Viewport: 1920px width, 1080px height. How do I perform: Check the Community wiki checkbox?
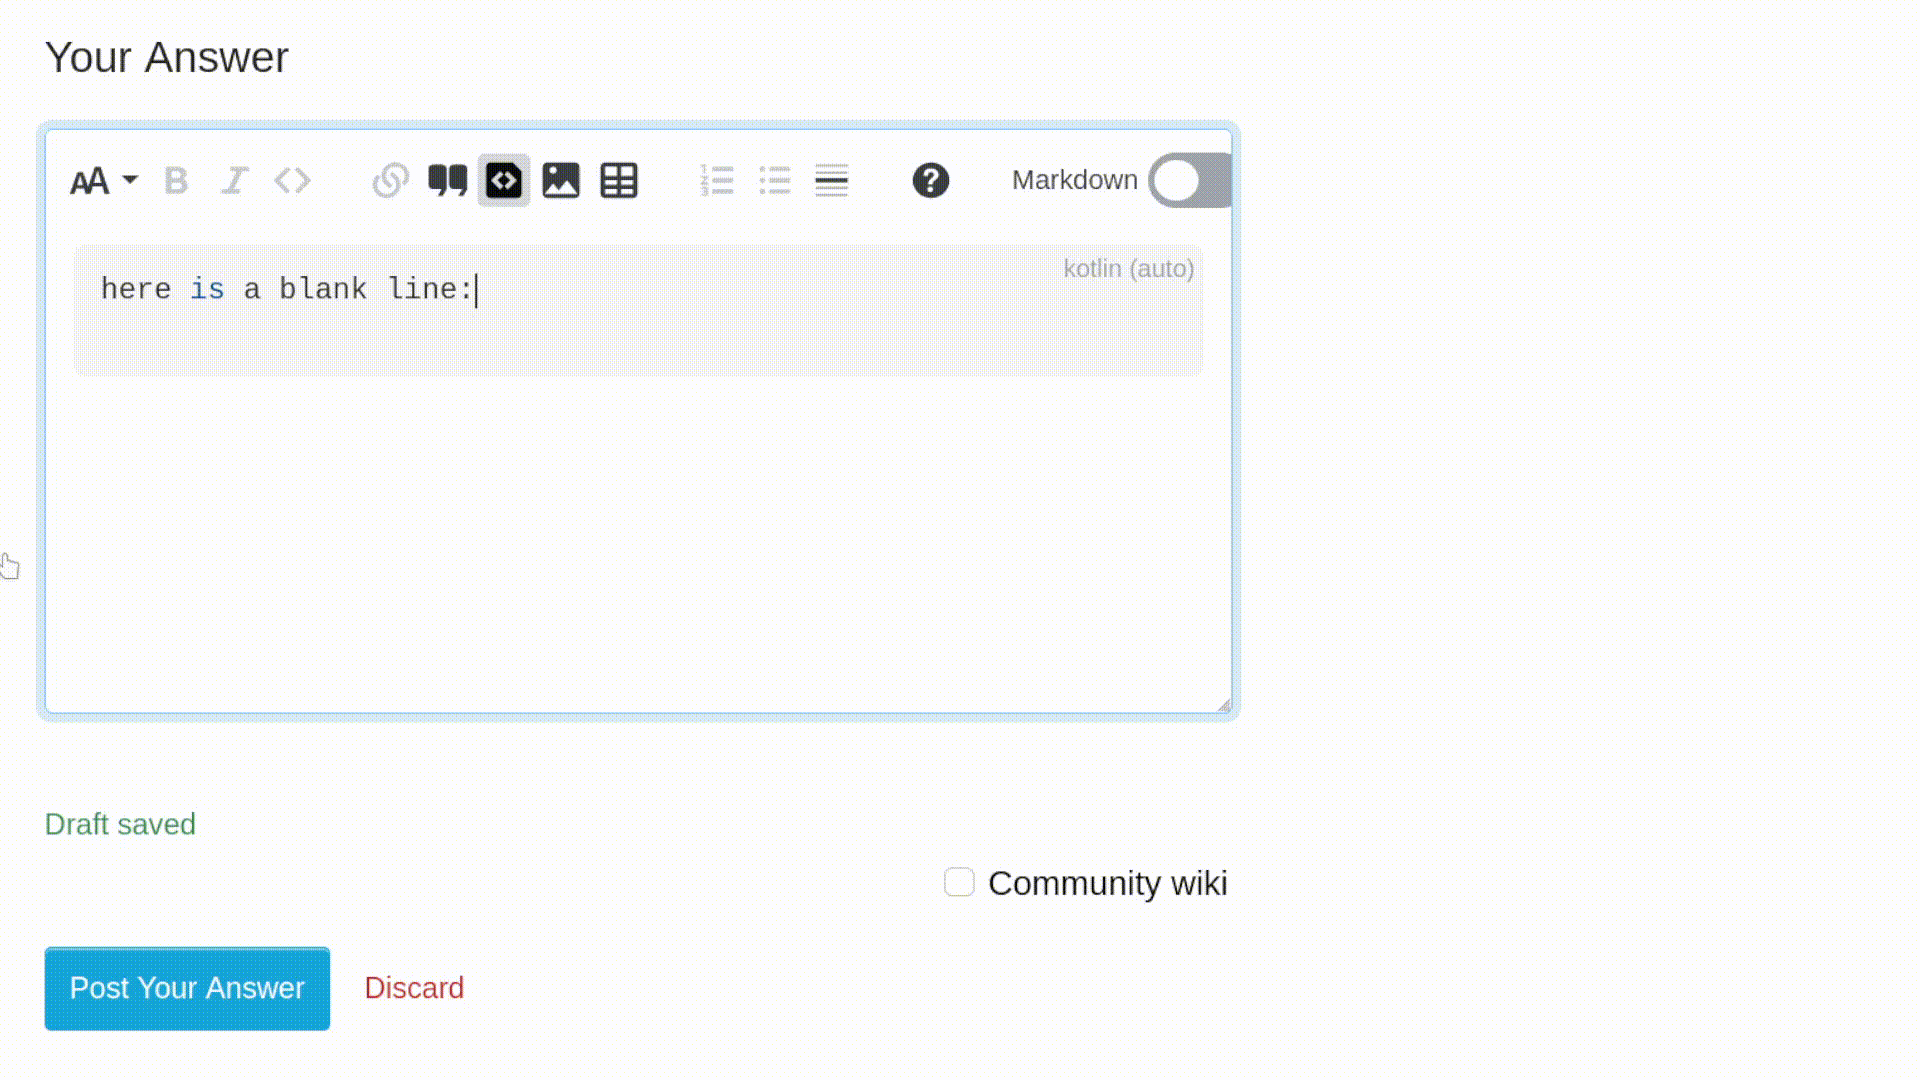point(959,882)
